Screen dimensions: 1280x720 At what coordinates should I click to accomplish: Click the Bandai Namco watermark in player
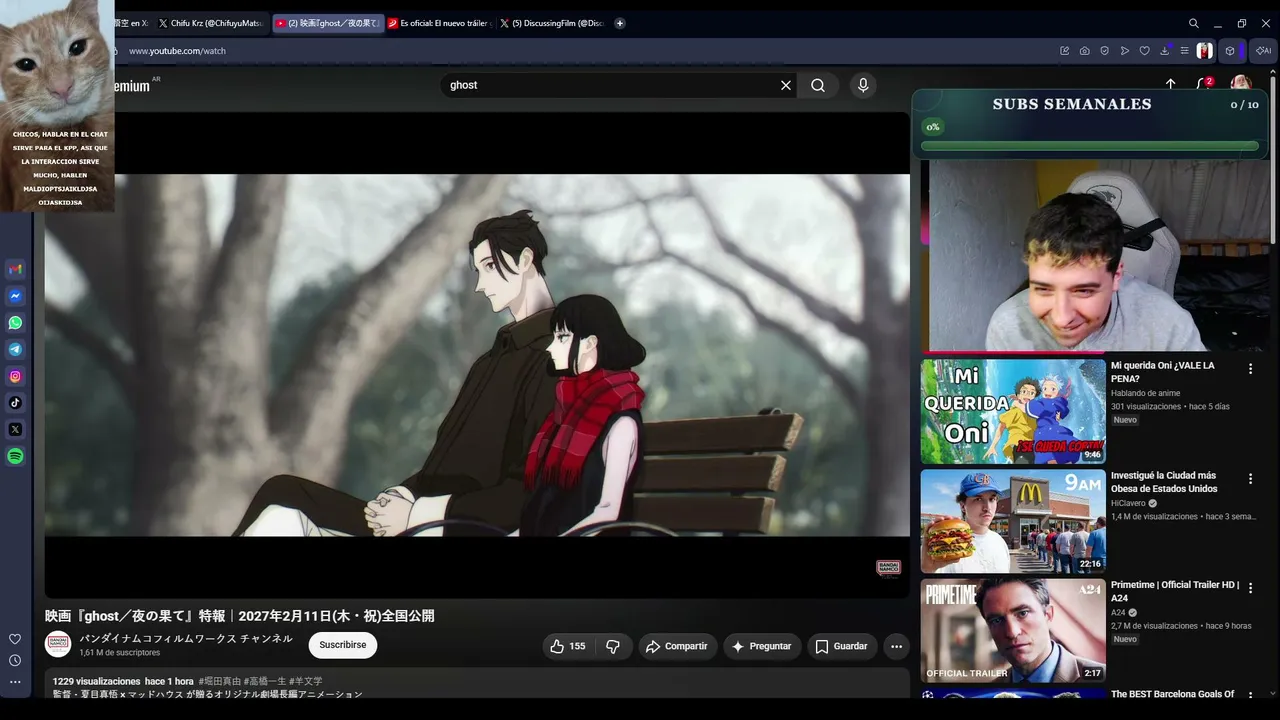pos(888,568)
